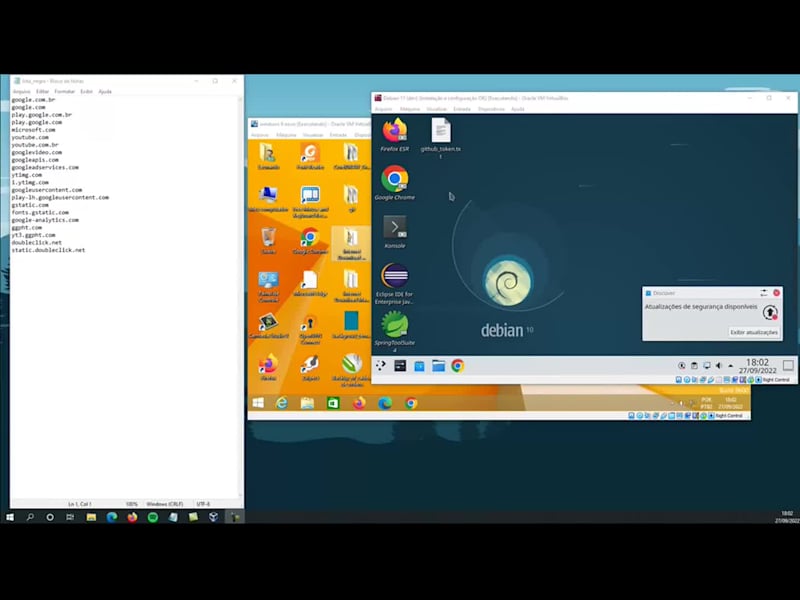Click Chrome icon in Debian panel

[458, 366]
